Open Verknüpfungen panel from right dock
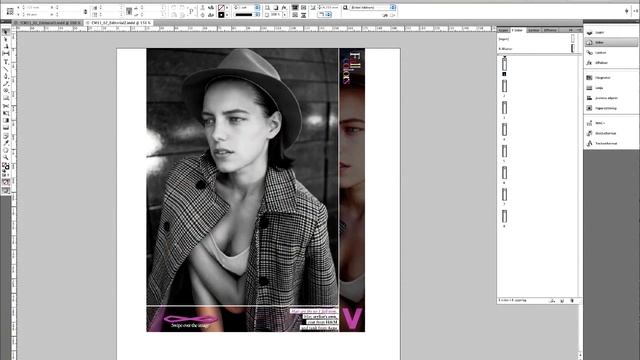The height and width of the screenshot is (360, 640). pyautogui.click(x=611, y=53)
